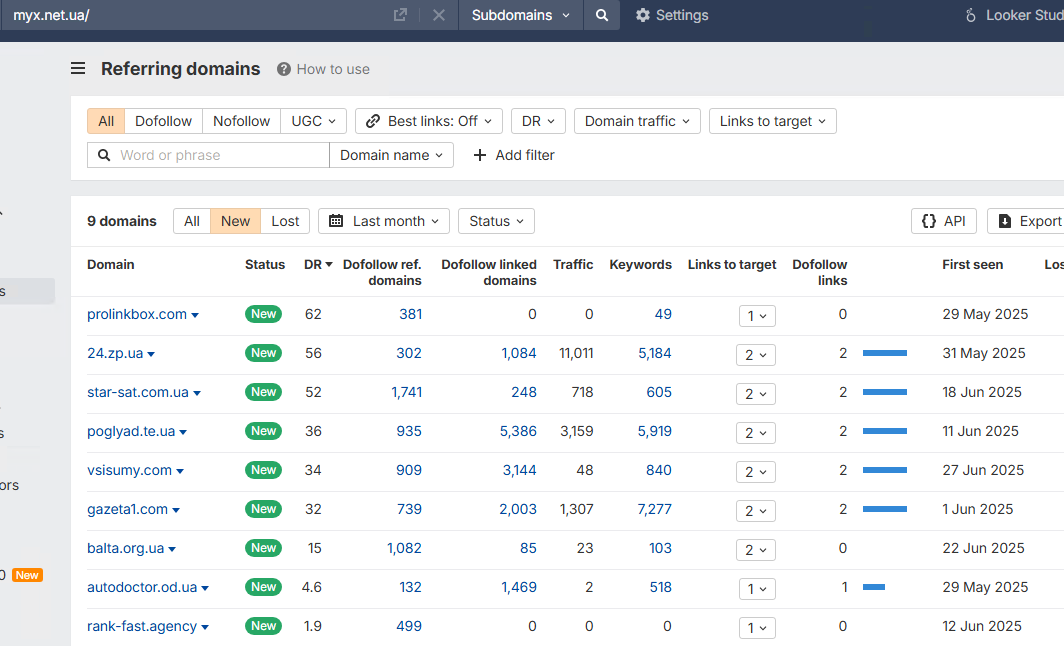Expand links to target for star-sat.com.ua
This screenshot has height=646, width=1064.
point(756,394)
